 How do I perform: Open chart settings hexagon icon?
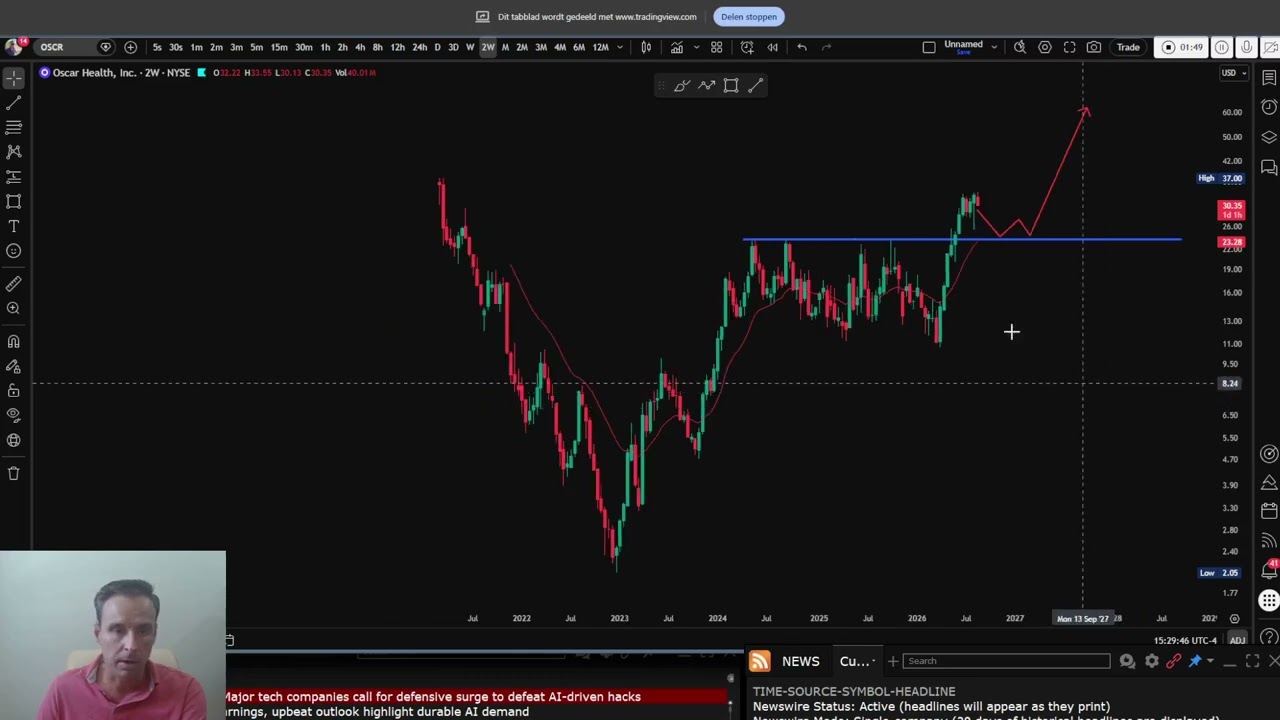pyautogui.click(x=1045, y=47)
